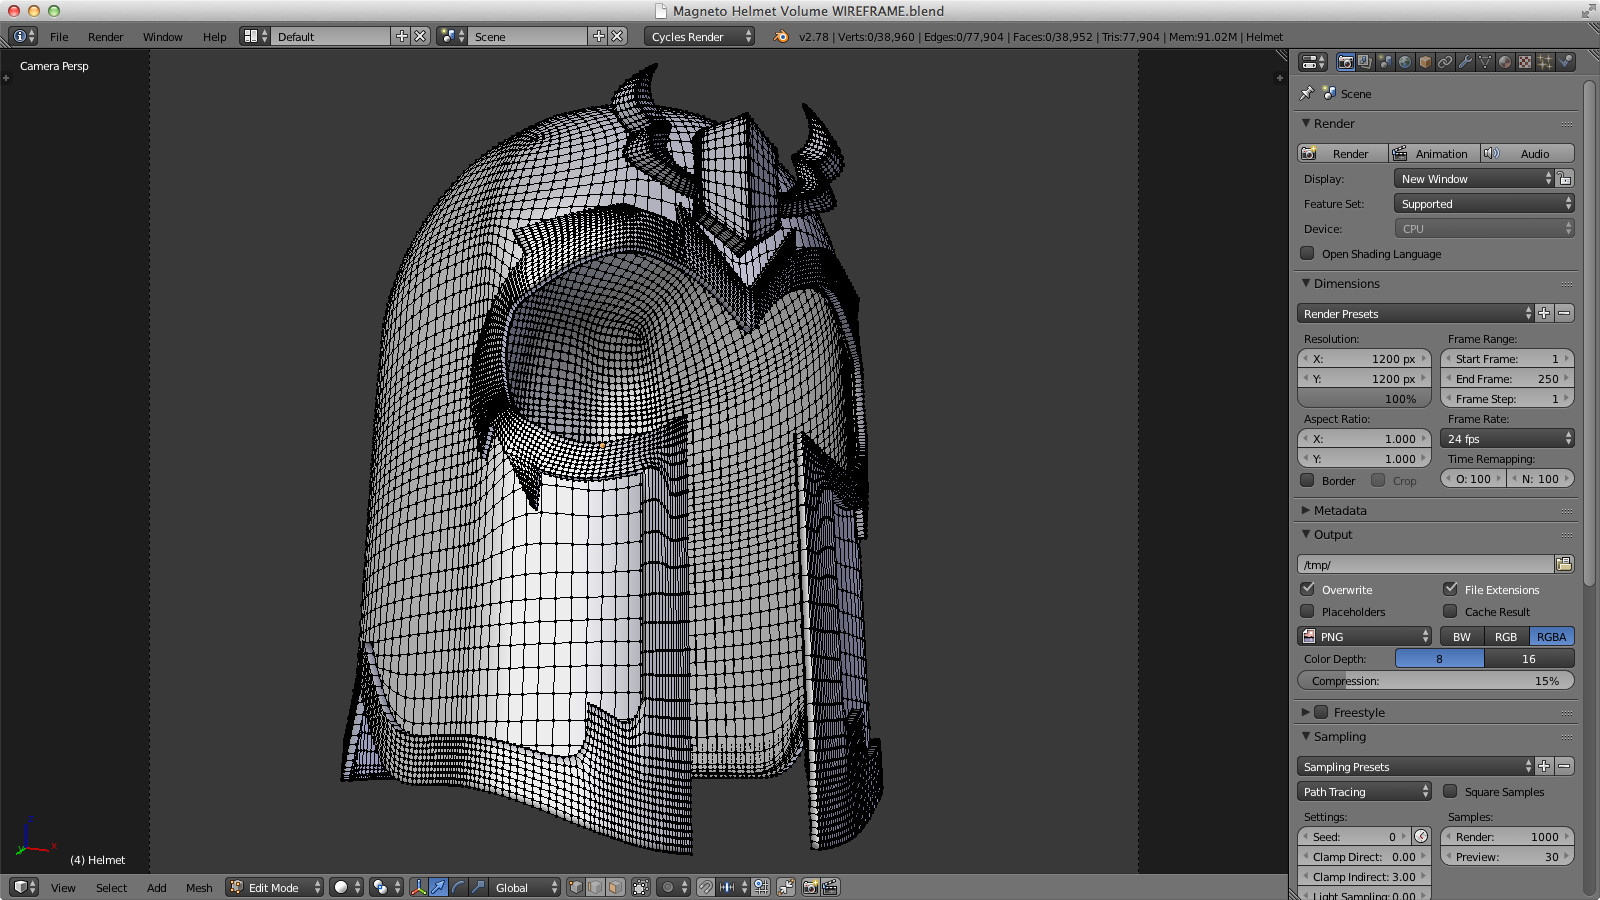
Task: Enable the Freestyle checkbox
Action: 1321,712
